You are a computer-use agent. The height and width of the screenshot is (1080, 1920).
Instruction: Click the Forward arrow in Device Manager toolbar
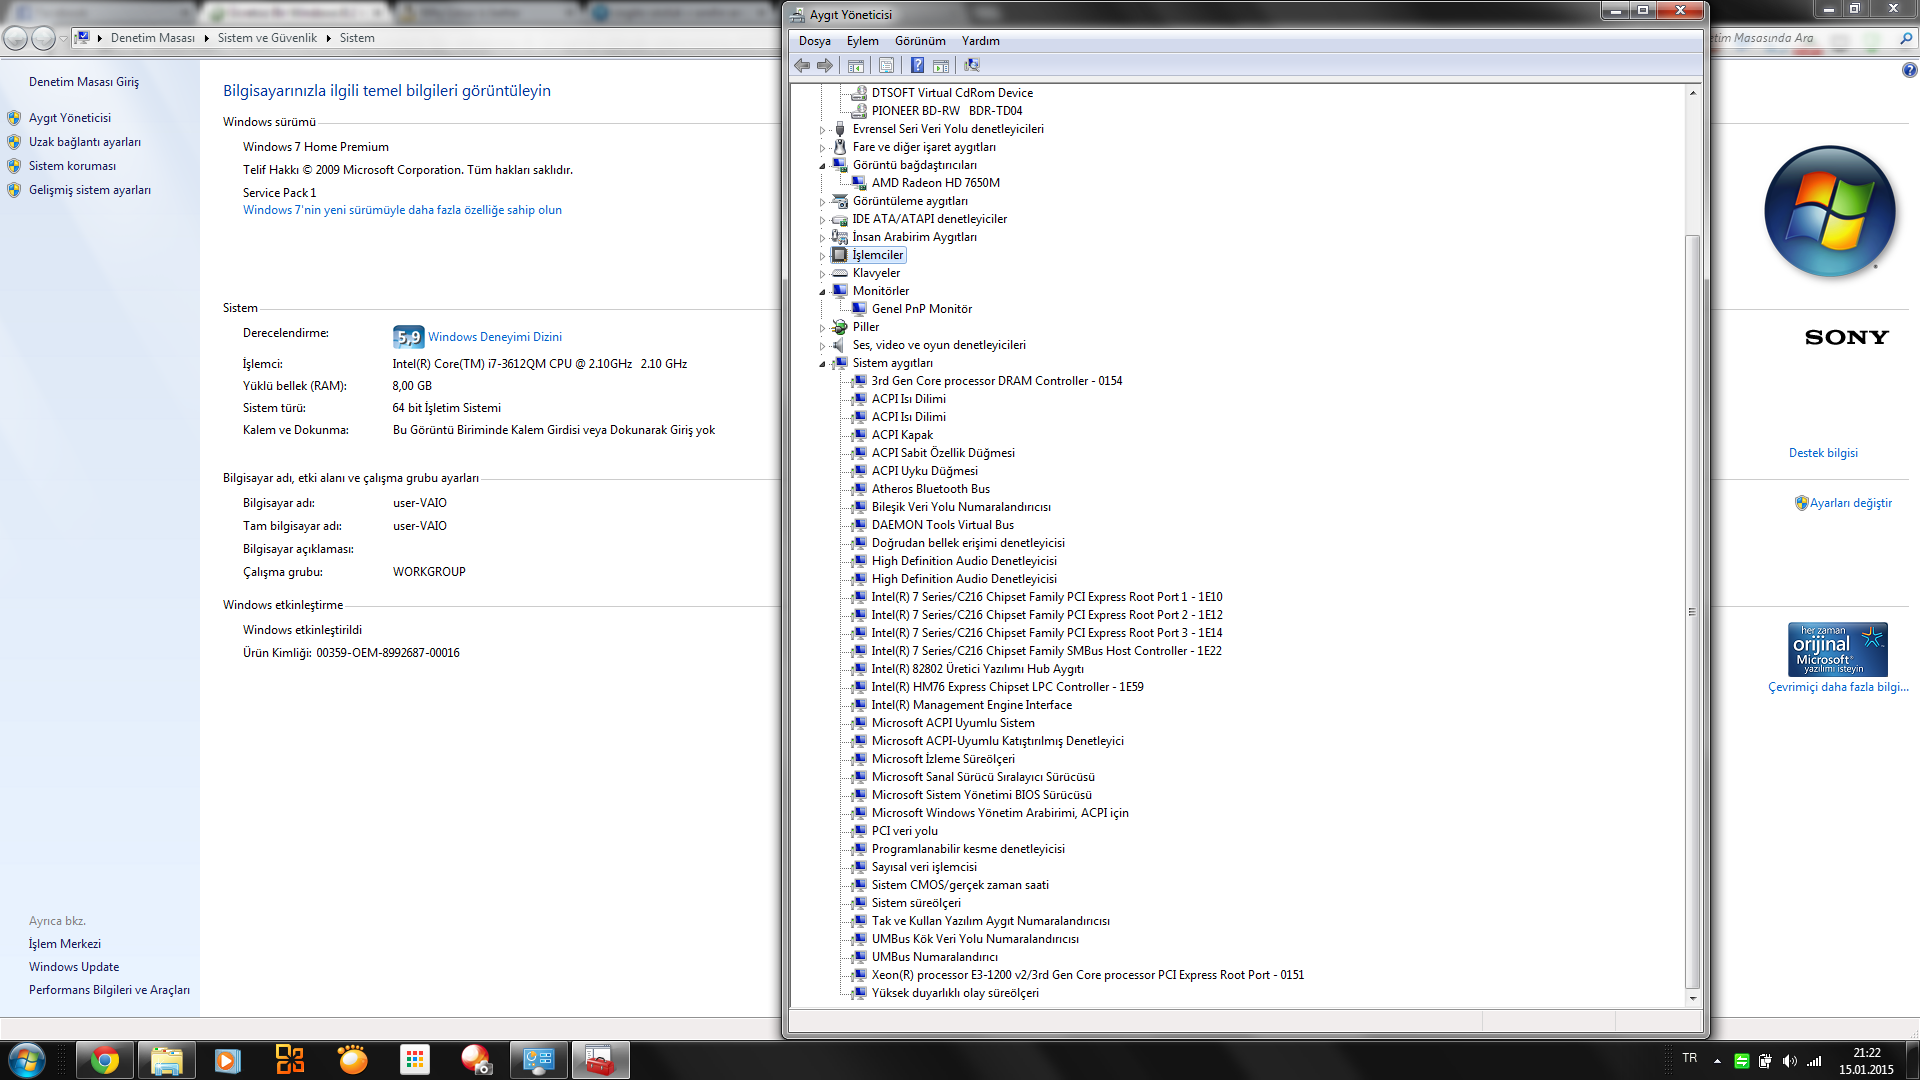point(825,66)
